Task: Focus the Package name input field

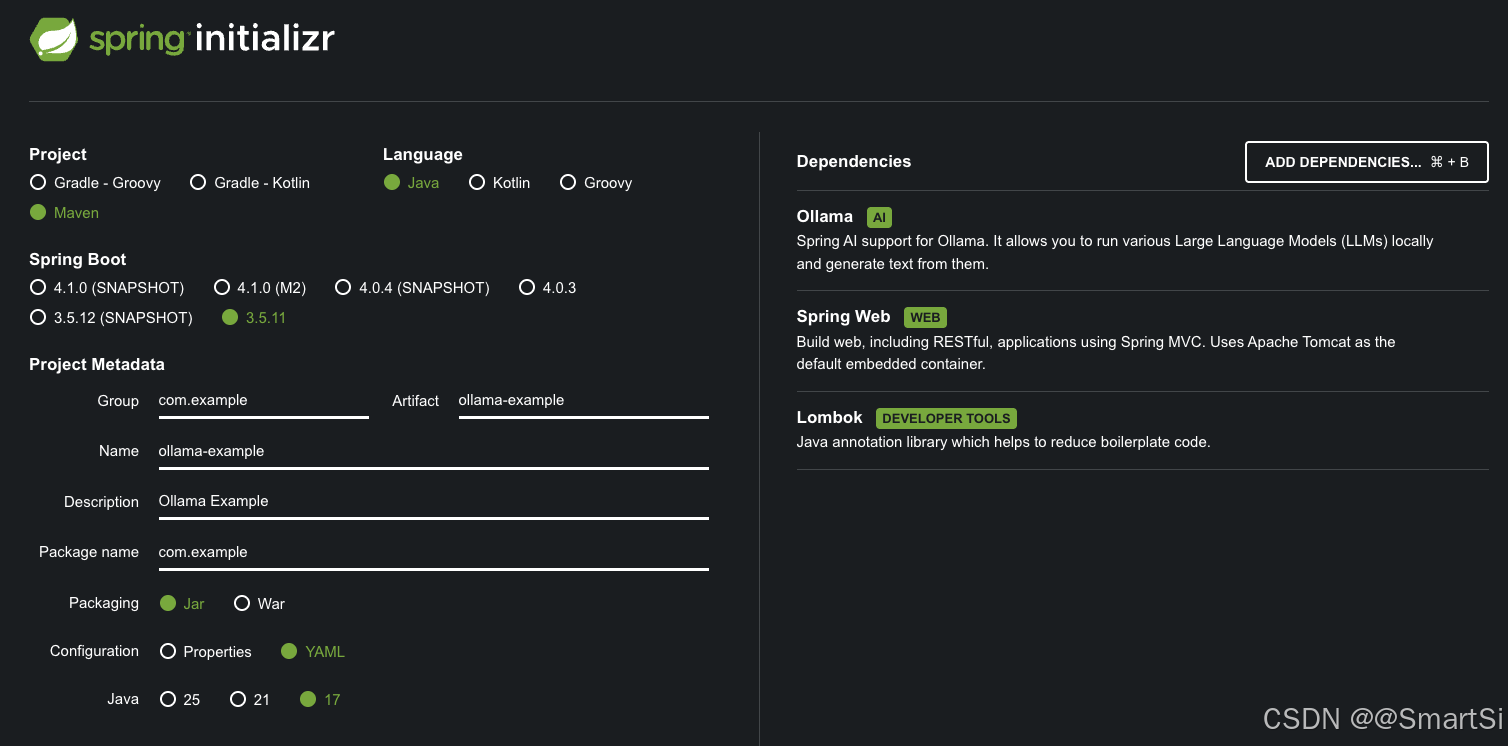Action: 433,553
